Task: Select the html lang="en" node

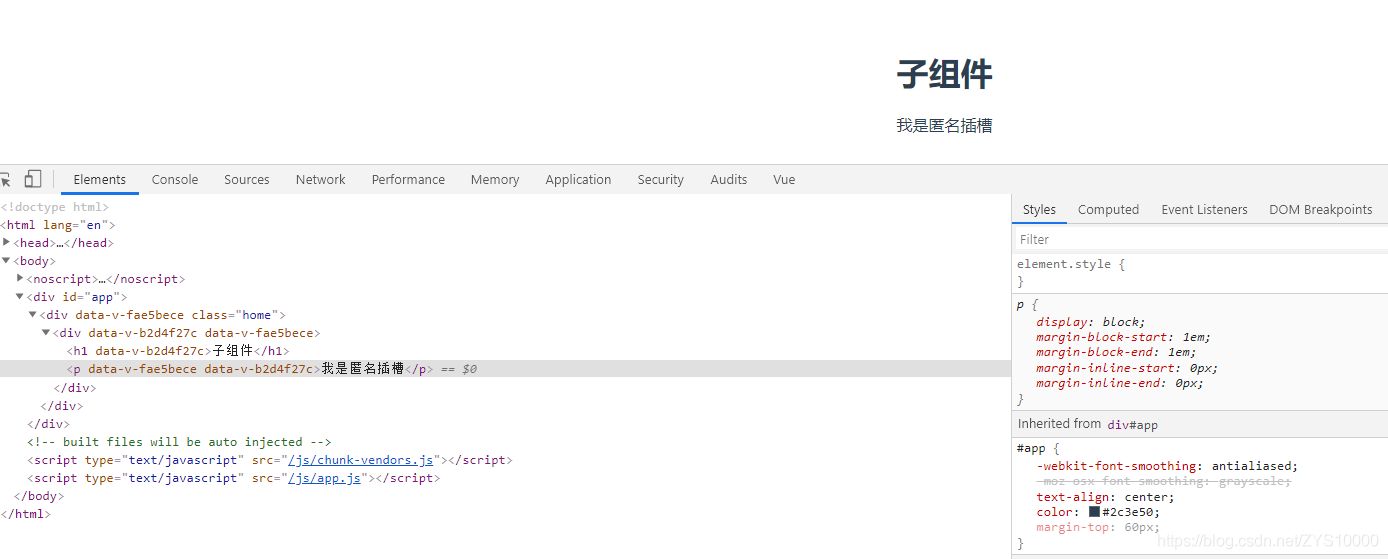Action: click(x=58, y=225)
